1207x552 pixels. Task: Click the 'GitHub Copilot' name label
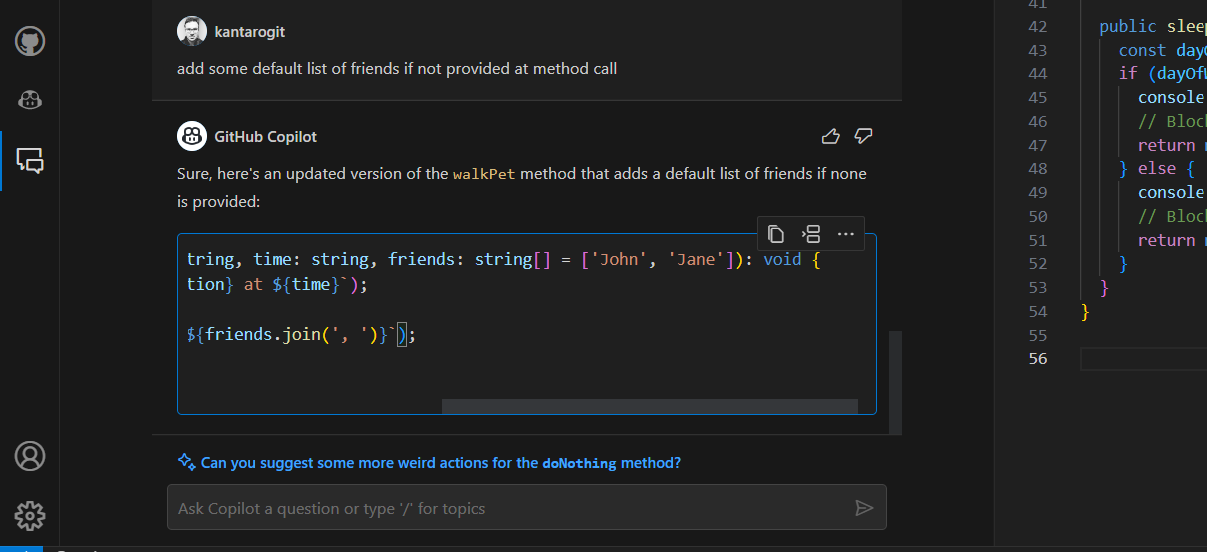pos(266,136)
